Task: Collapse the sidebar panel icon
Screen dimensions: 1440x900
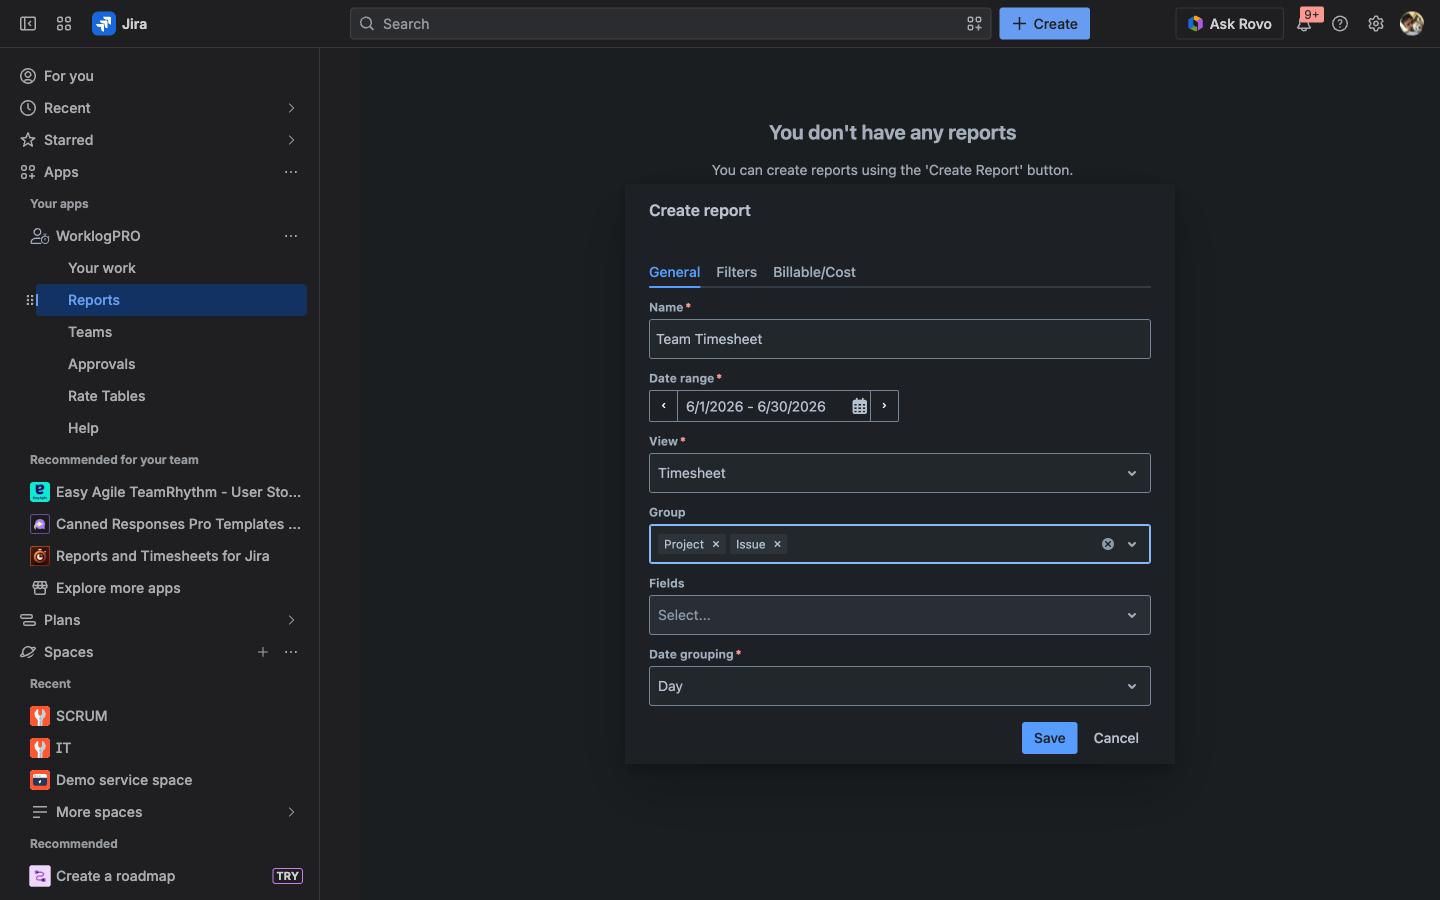Action: [28, 24]
